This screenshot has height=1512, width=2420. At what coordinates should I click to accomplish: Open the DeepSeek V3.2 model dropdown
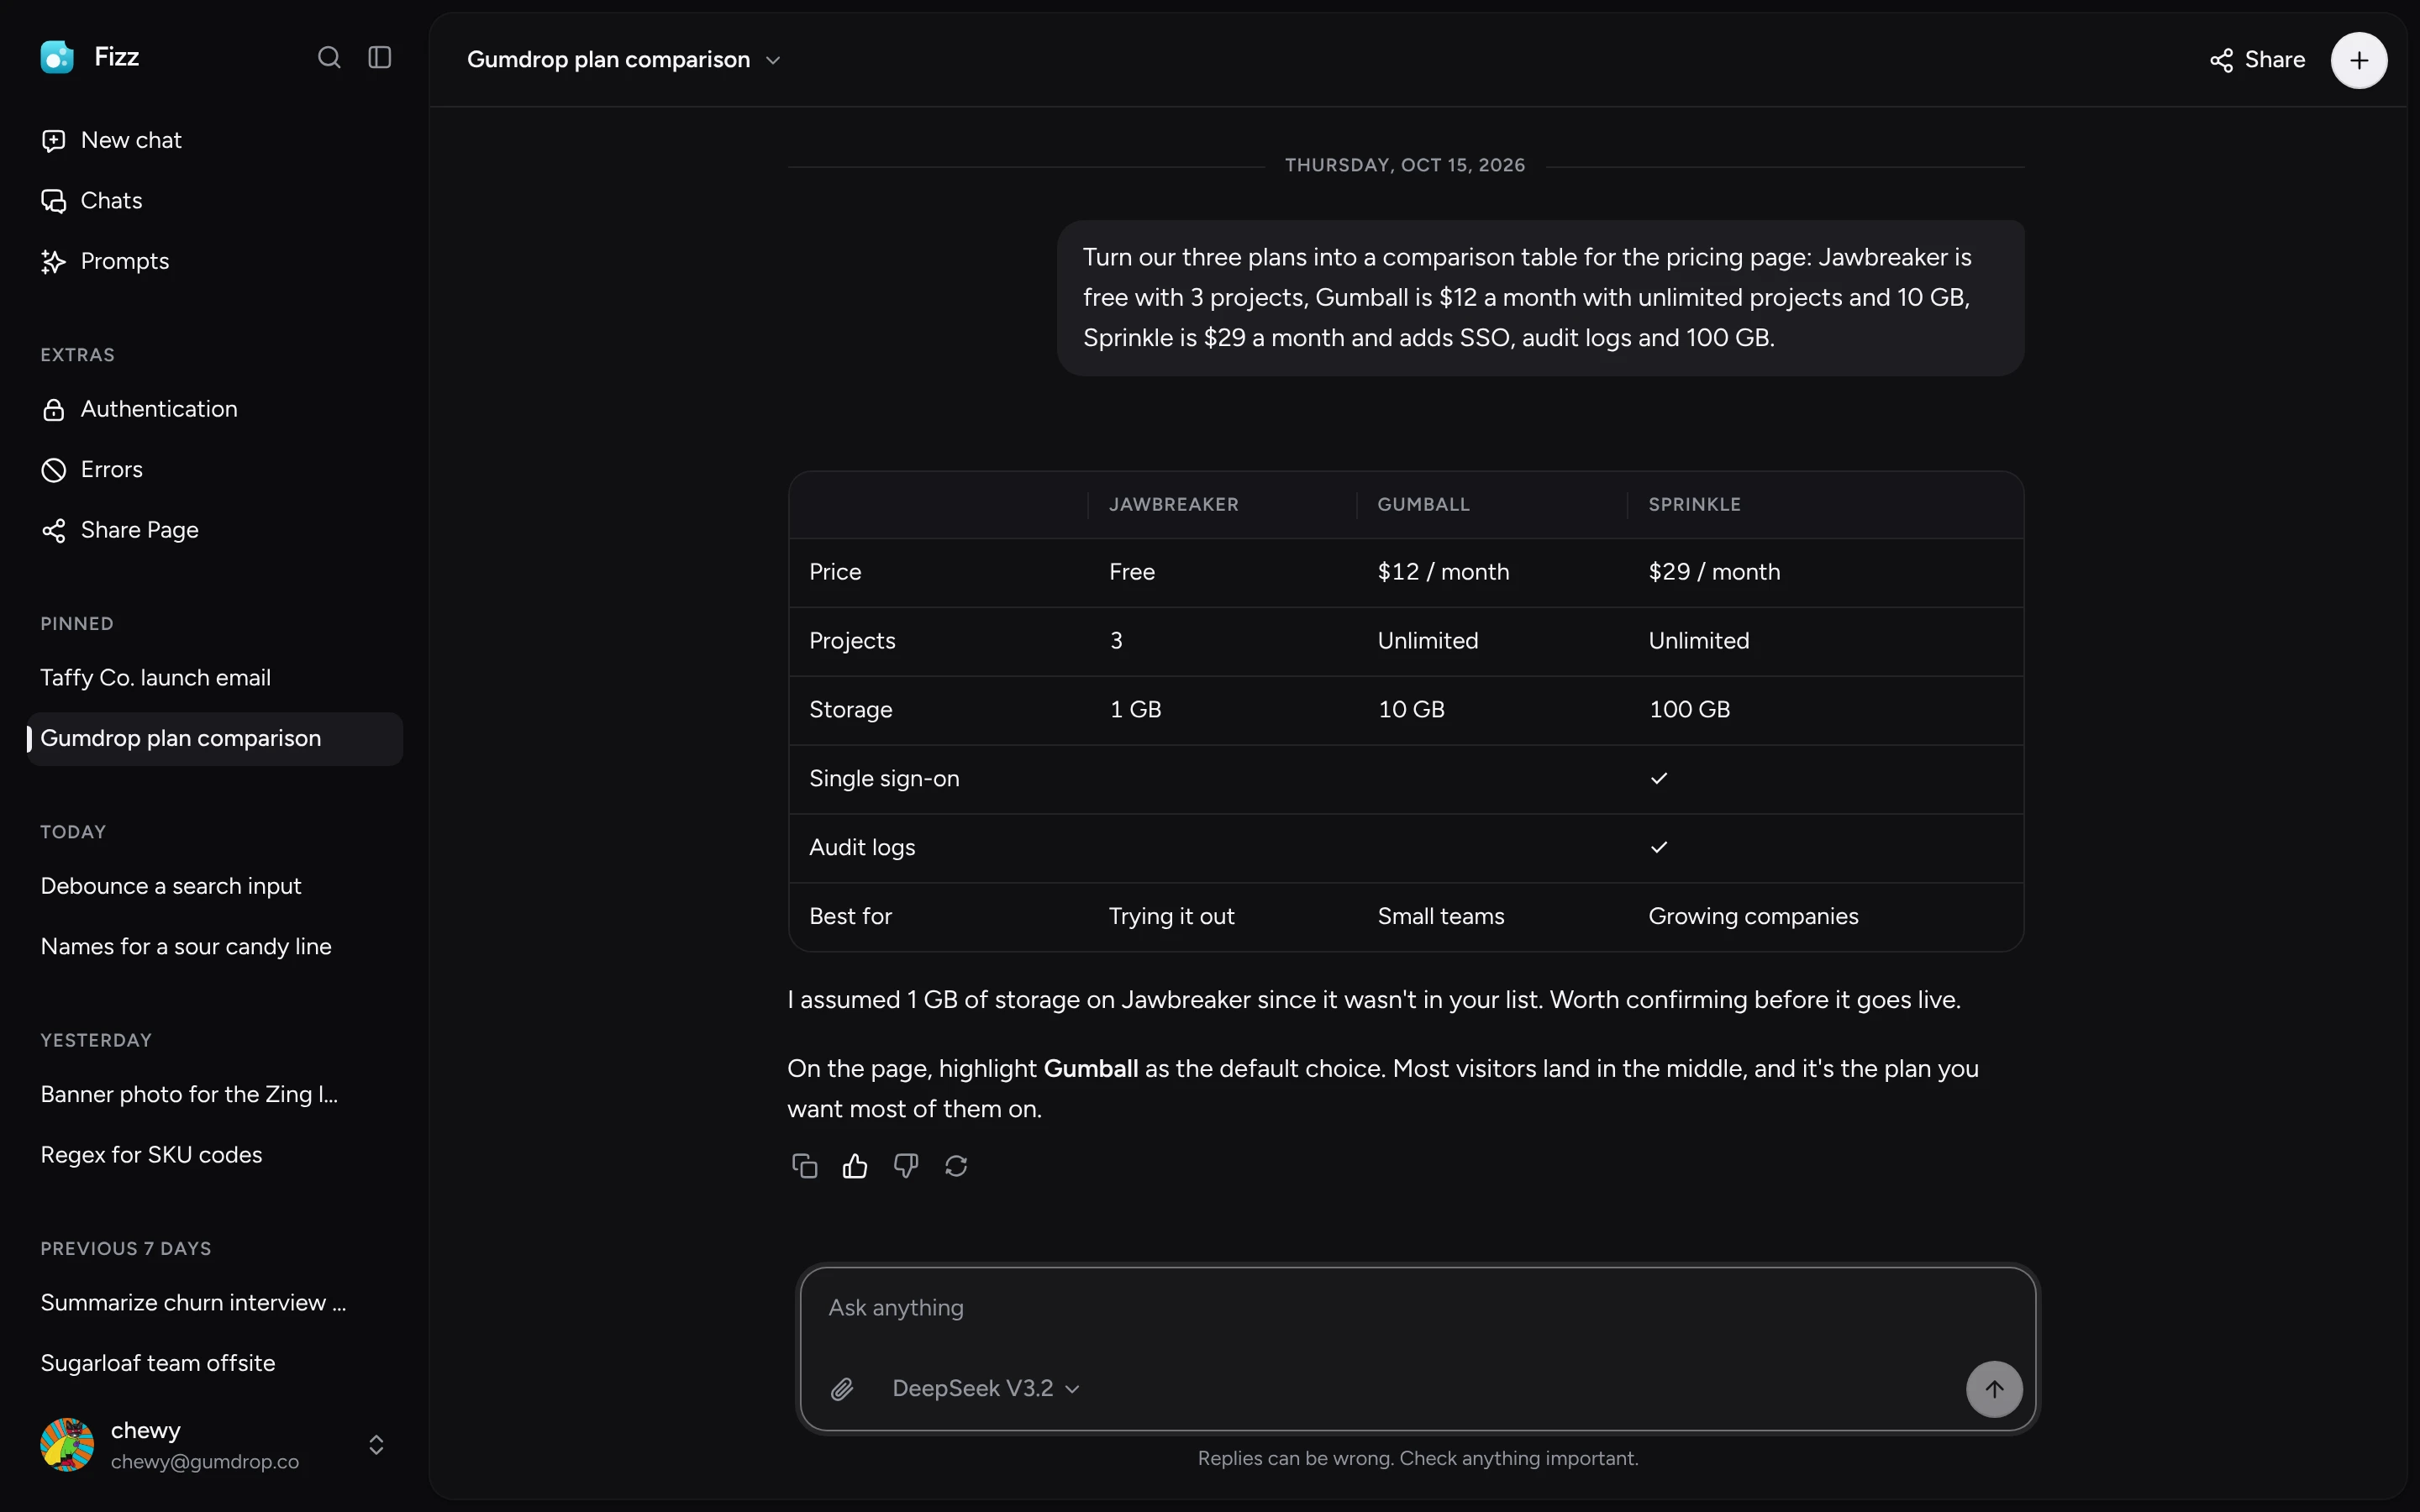[x=986, y=1389]
